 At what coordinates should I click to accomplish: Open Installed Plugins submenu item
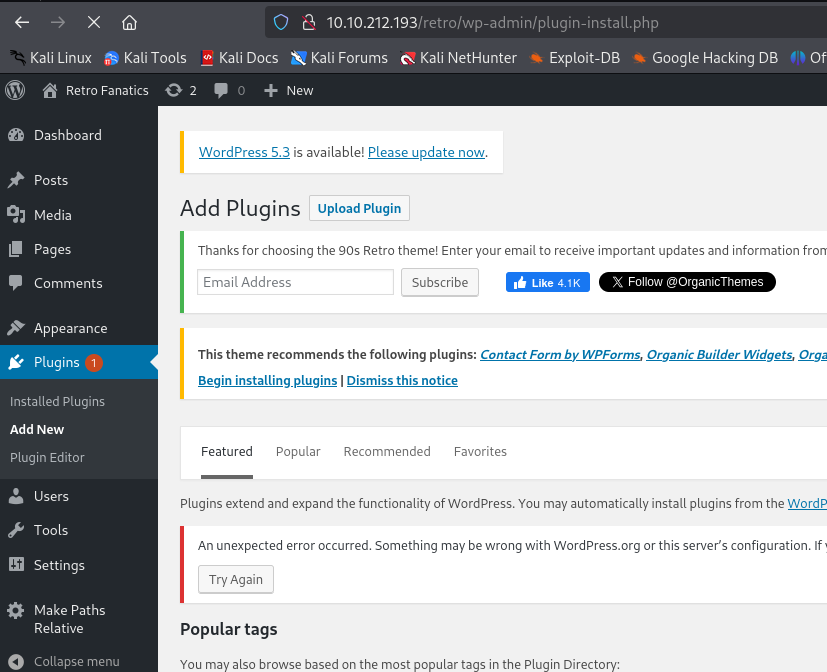[57, 401]
